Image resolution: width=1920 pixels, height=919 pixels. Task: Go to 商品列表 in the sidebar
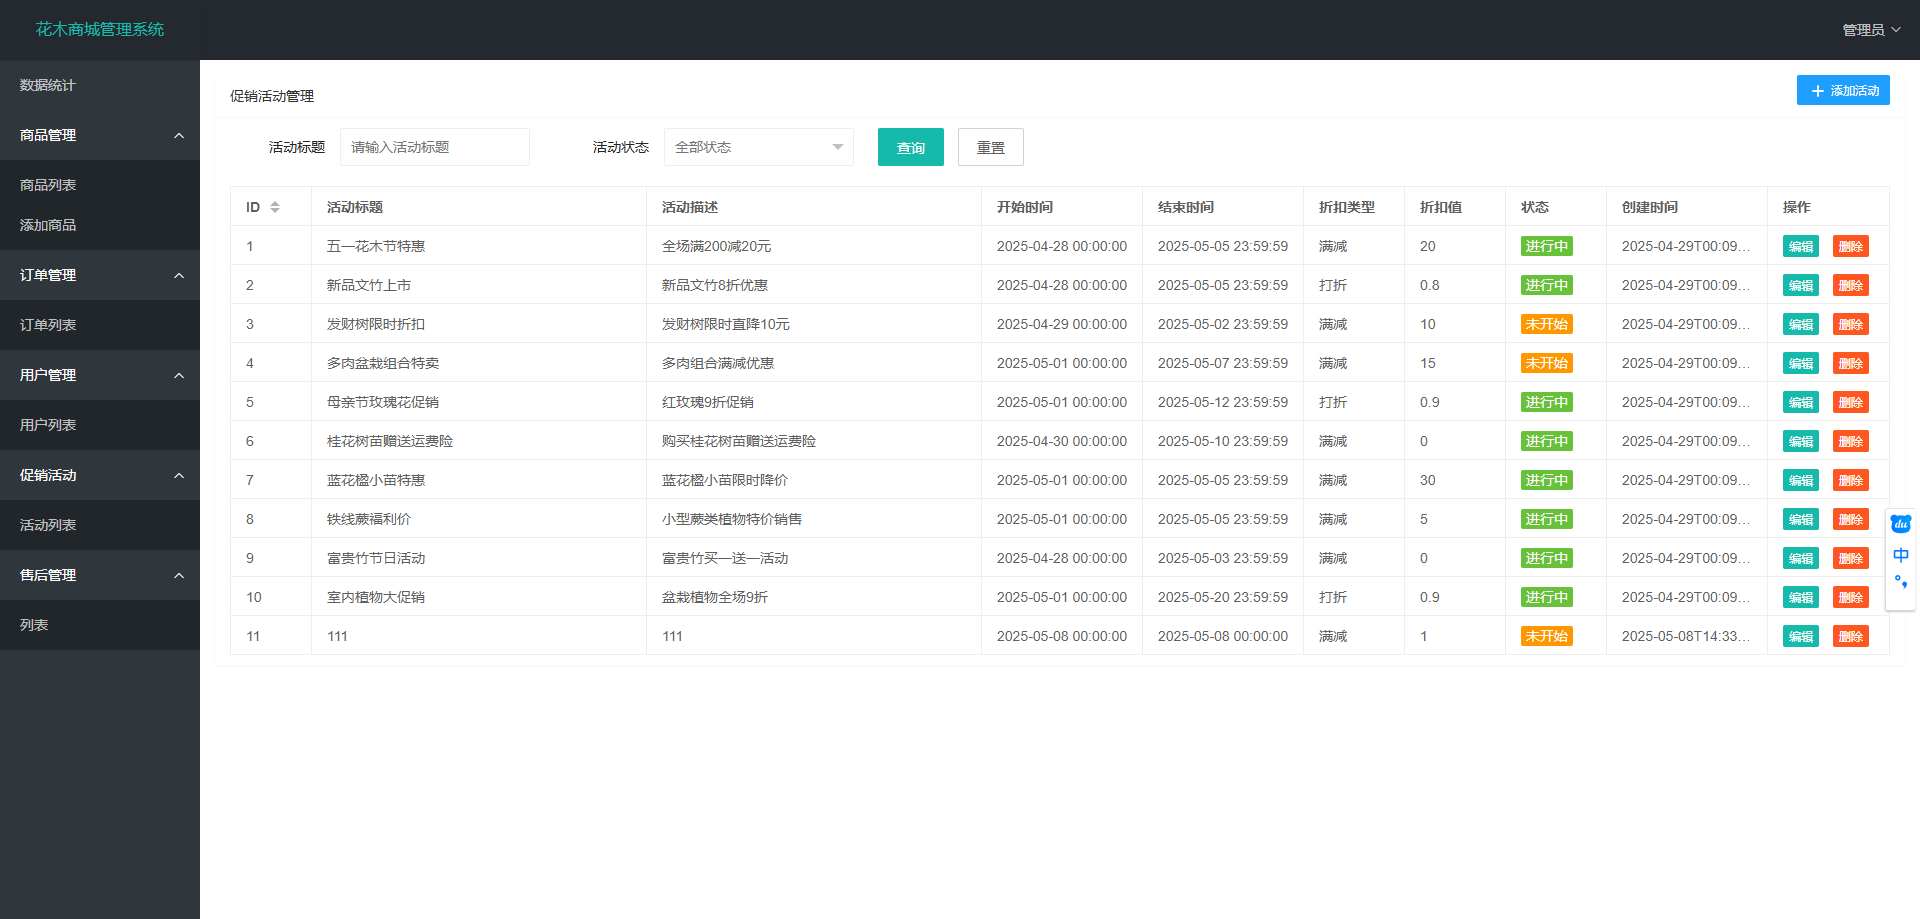[x=100, y=185]
